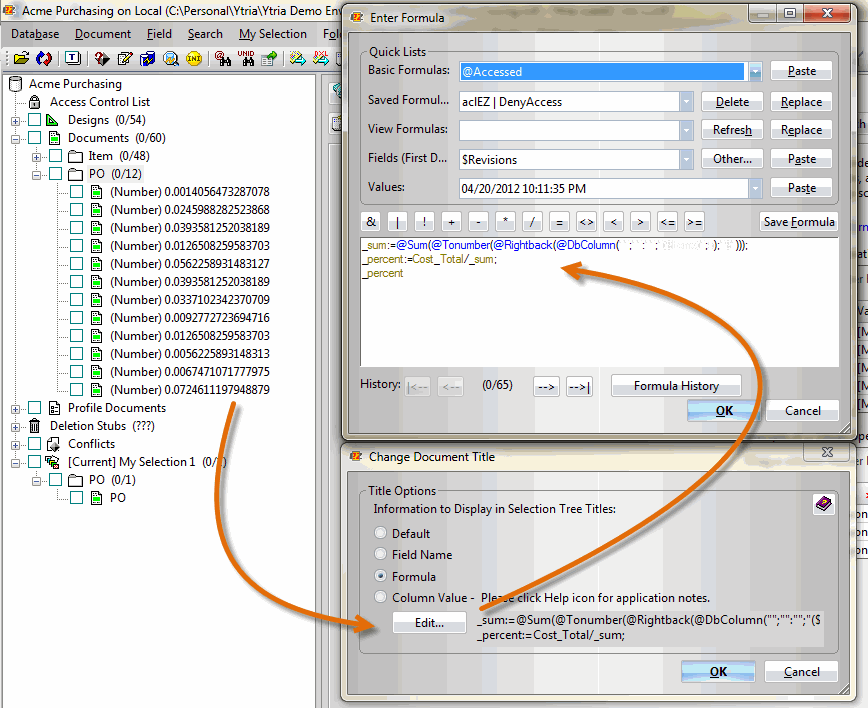Click the refresh arrows toolbar icon
Image resolution: width=868 pixels, height=708 pixels.
(x=44, y=58)
